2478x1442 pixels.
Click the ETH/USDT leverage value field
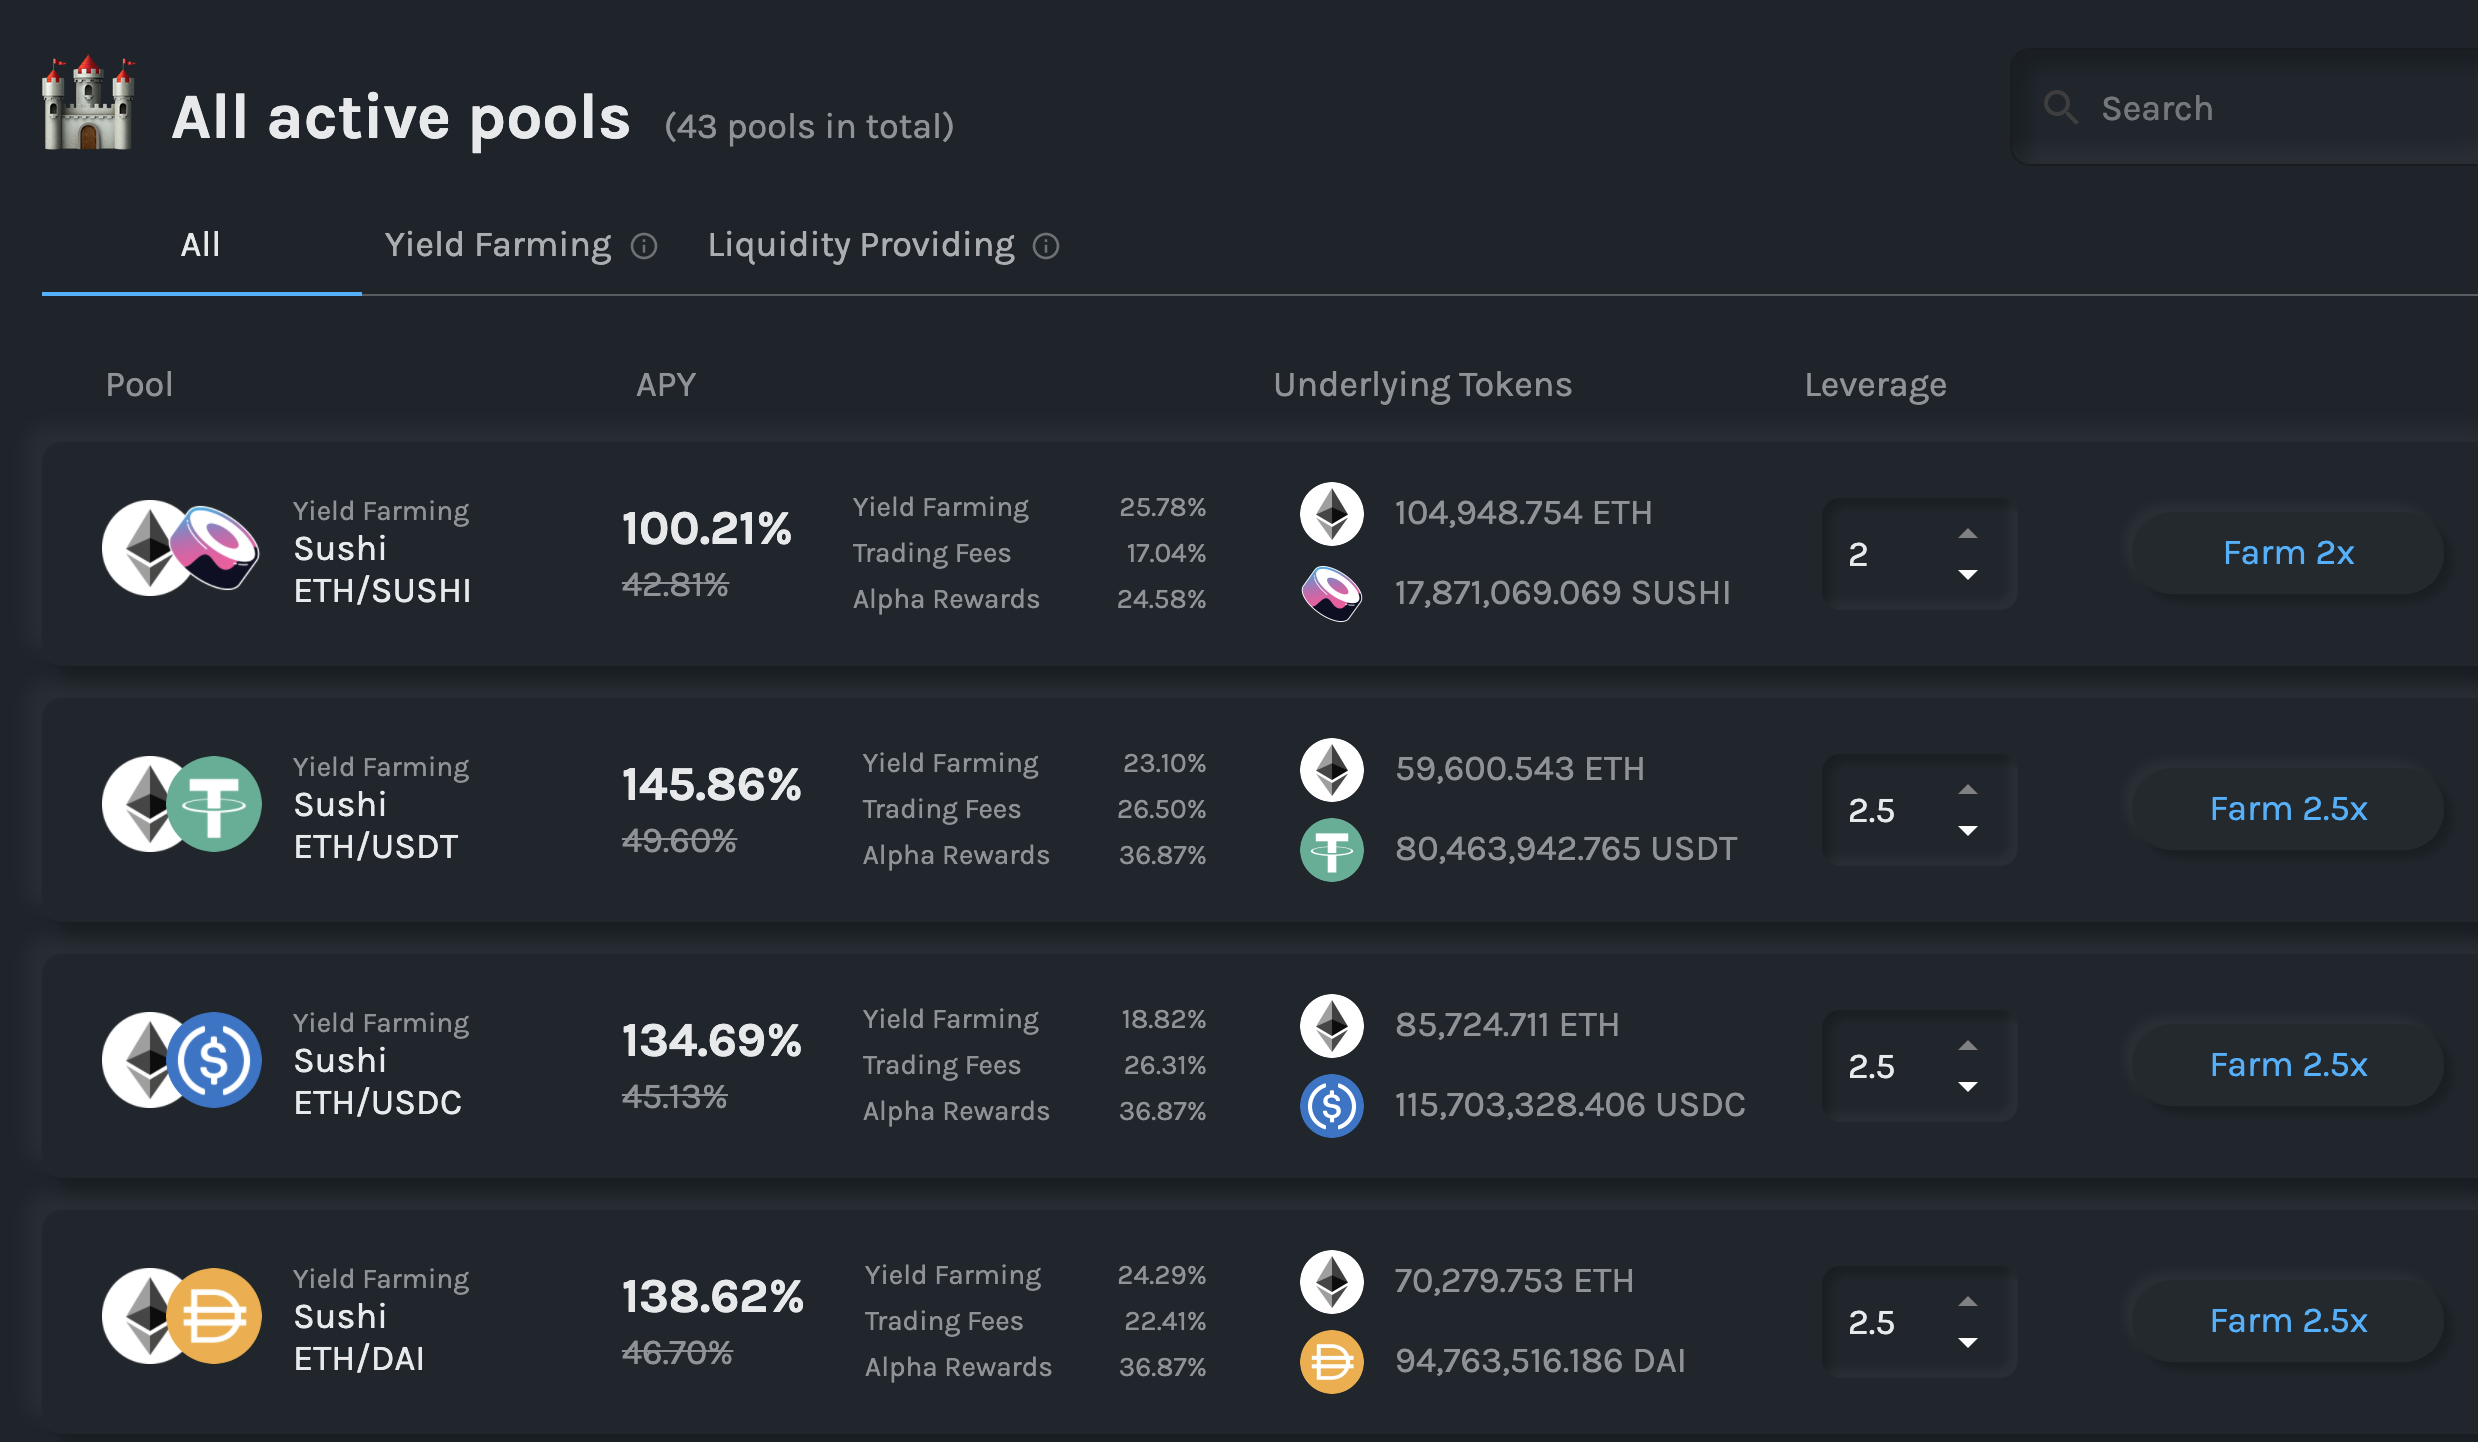coord(1919,810)
